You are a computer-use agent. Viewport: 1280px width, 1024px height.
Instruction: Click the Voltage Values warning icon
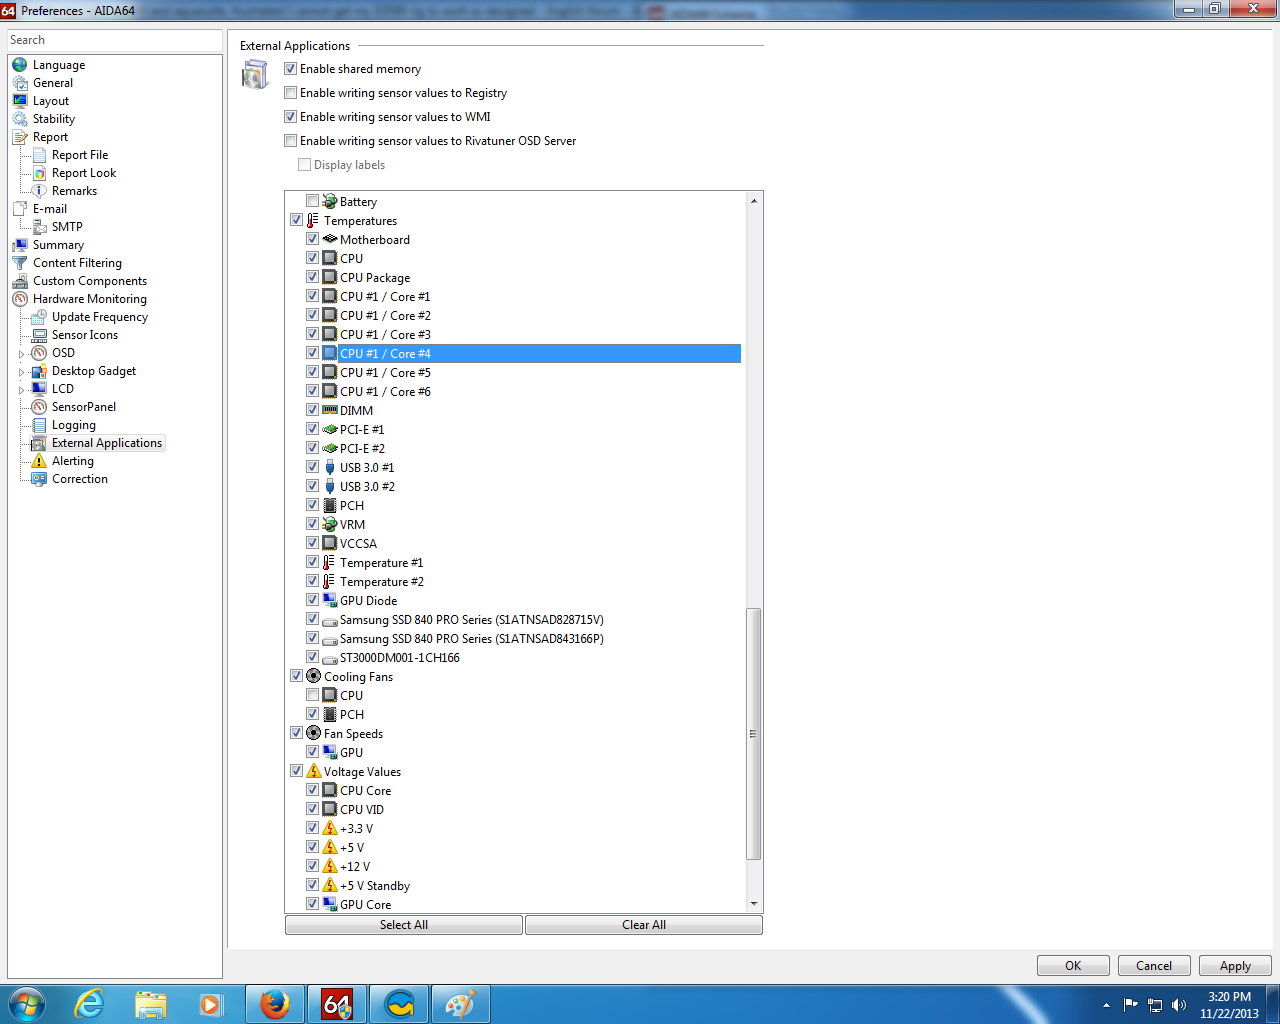click(x=313, y=771)
